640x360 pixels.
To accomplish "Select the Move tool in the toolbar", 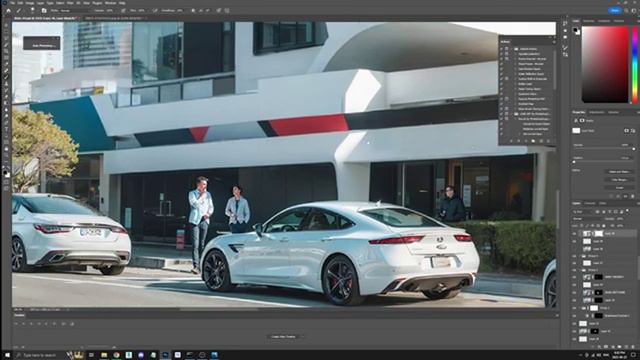I will [6, 25].
